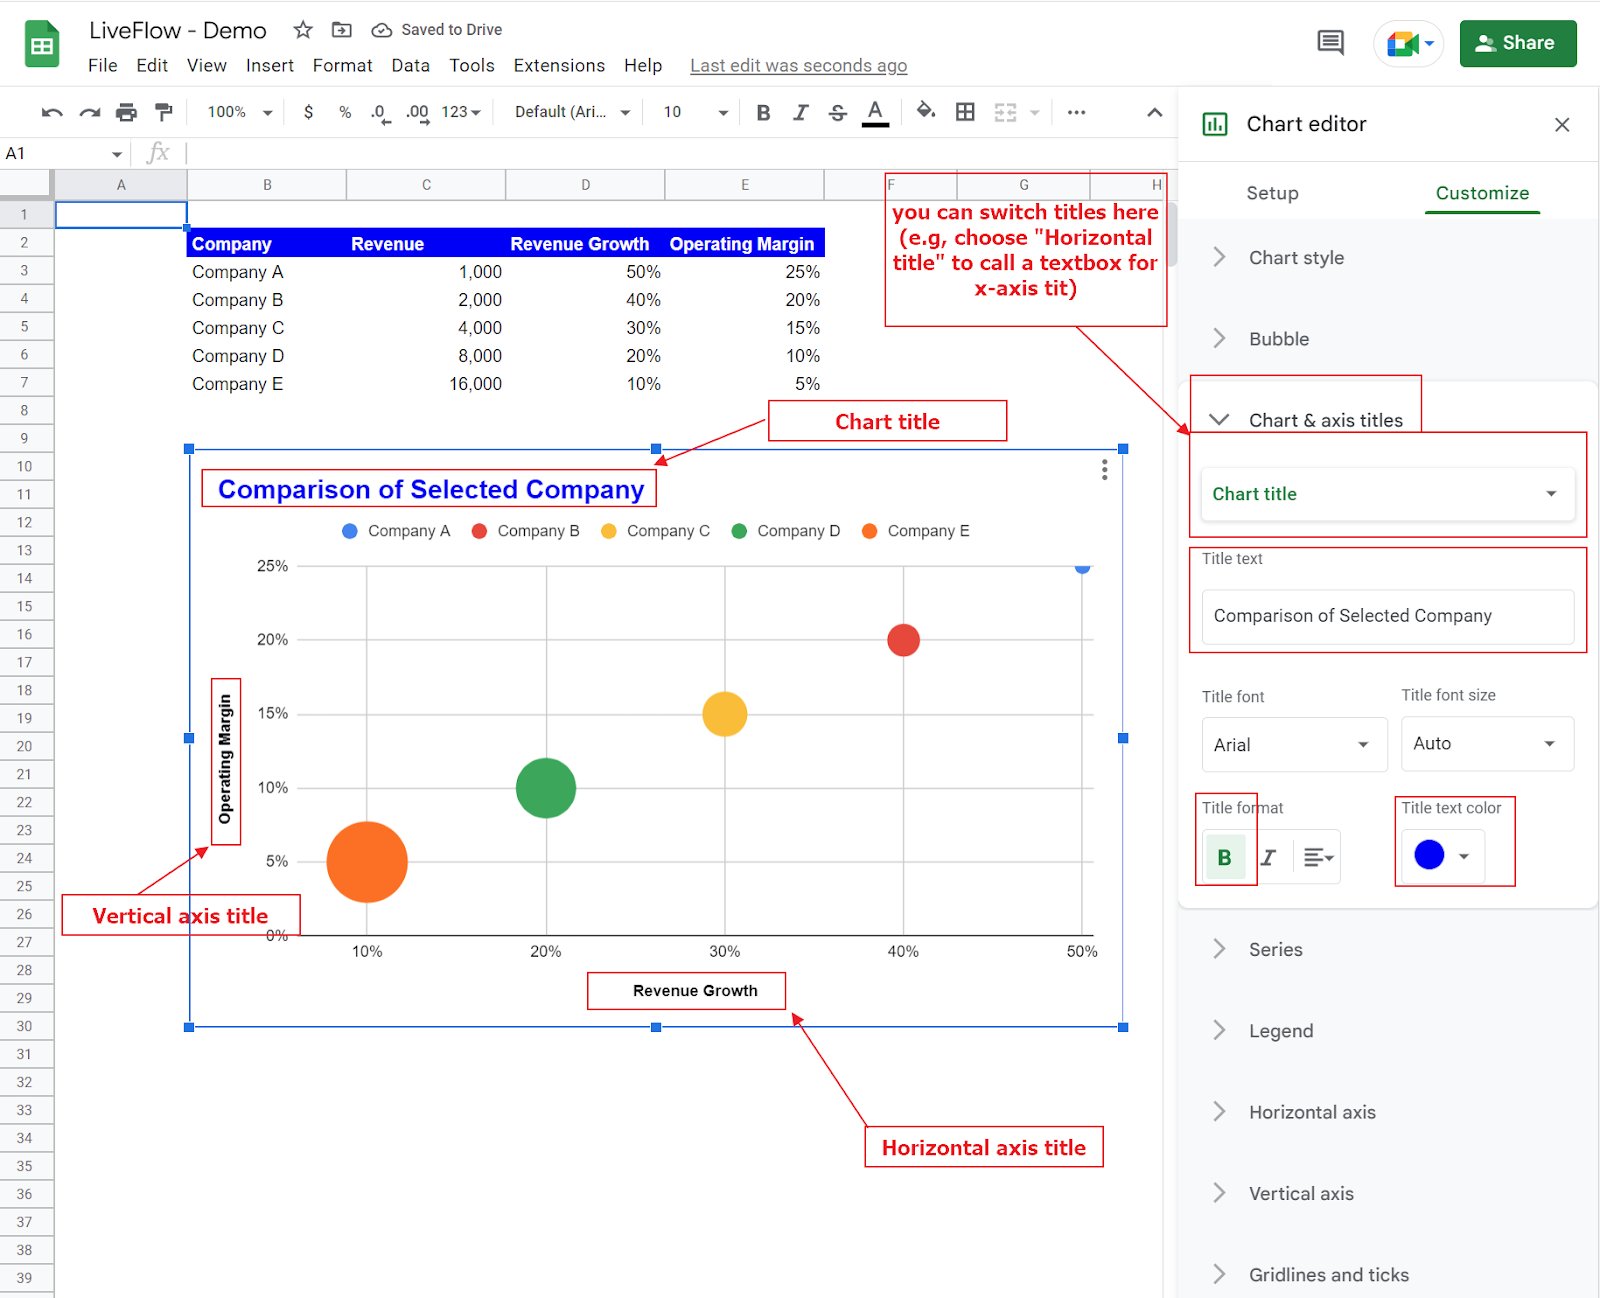Image resolution: width=1600 pixels, height=1298 pixels.
Task: Open the Title font Arial dropdown
Action: point(1294,744)
